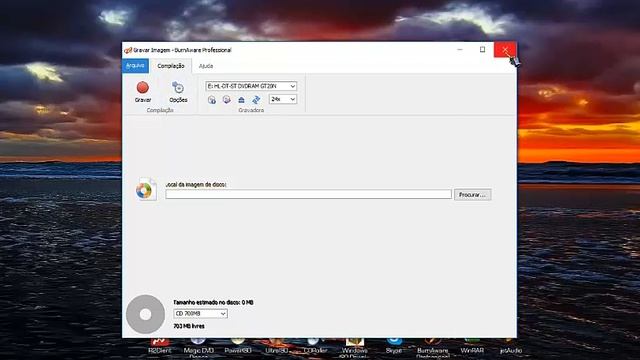
Task: Open the Ajuda tab
Action: click(206, 66)
